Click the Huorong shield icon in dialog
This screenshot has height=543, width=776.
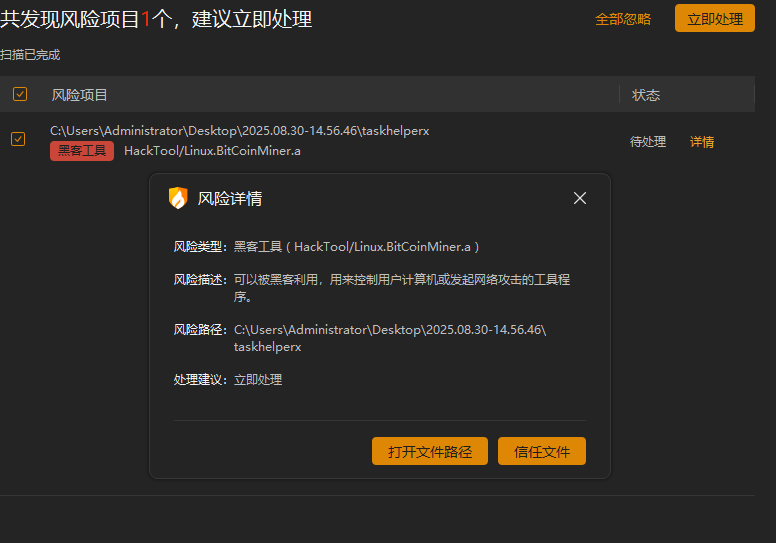pos(178,198)
